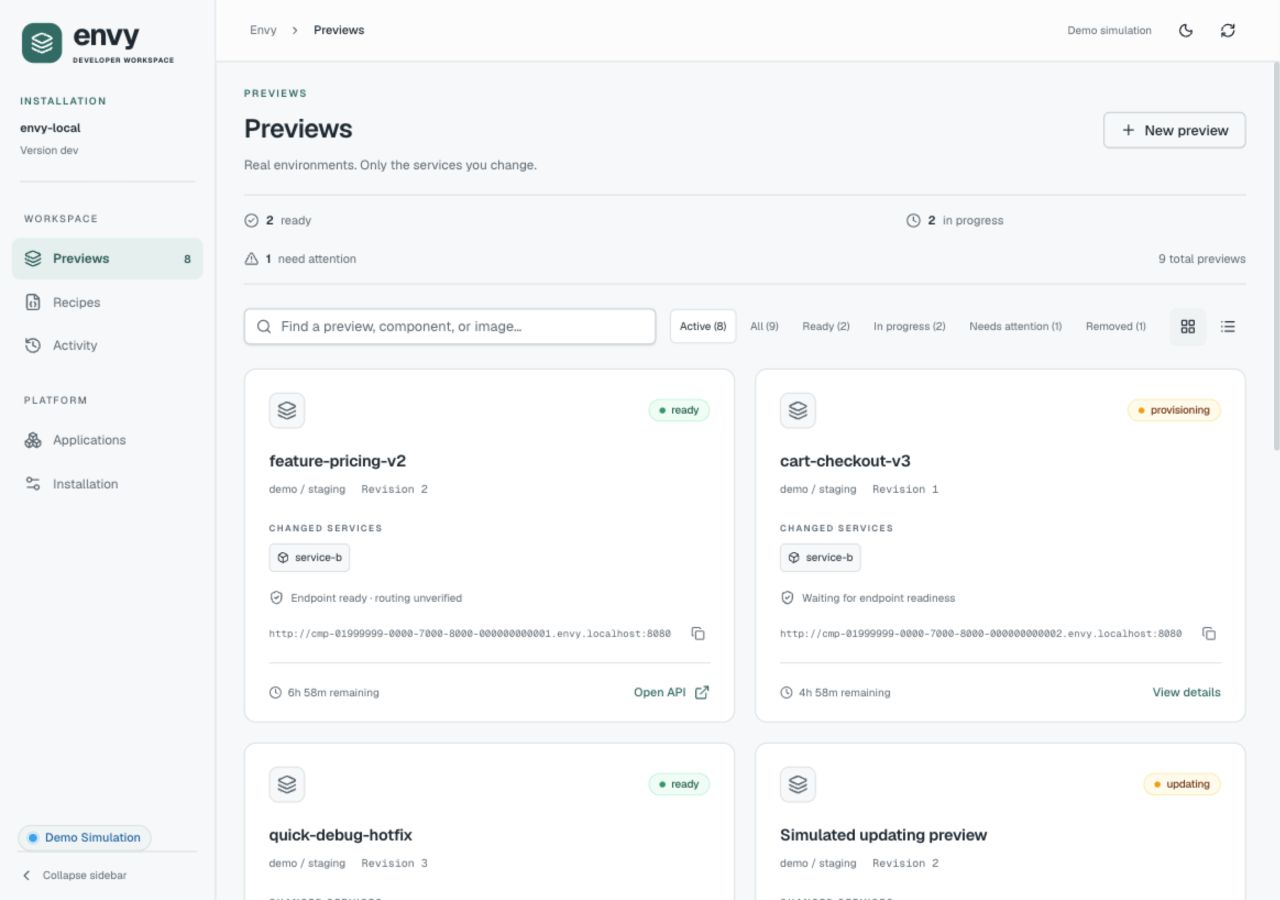Image resolution: width=1280 pixels, height=900 pixels.
Task: Open the cart-checkout-v3 preview title
Action: click(845, 461)
